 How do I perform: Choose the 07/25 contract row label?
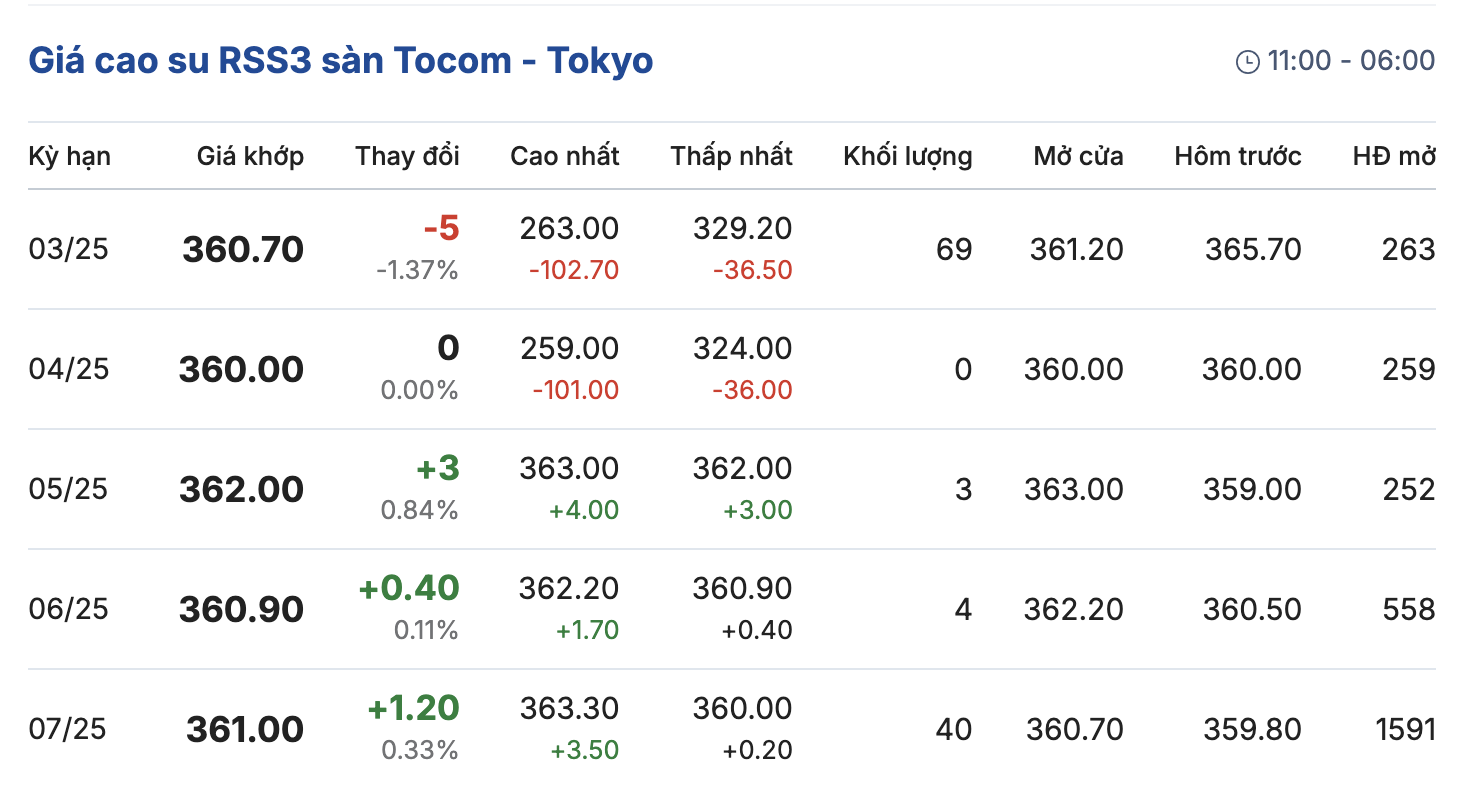click(x=67, y=729)
